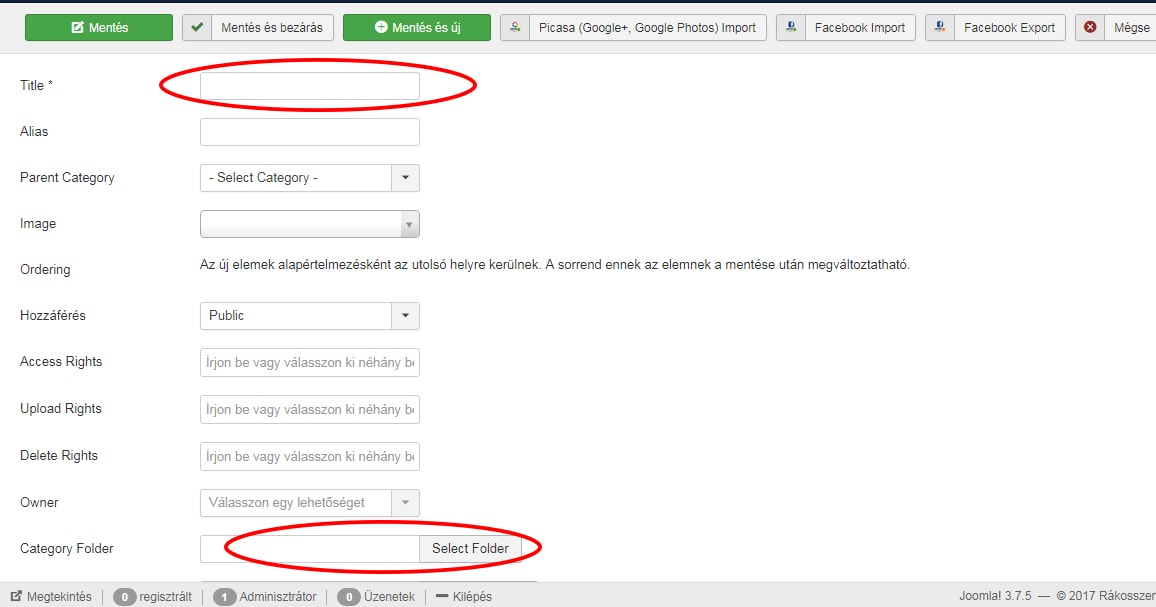Screen dimensions: 1156x607
Task: Click the Upload Rights selection field
Action: point(310,409)
